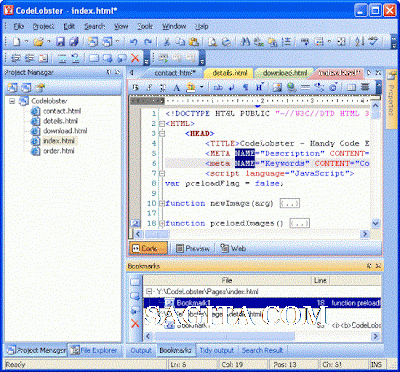Collapse the Codelobster project tree node
The height and width of the screenshot is (372, 400).
(12, 101)
